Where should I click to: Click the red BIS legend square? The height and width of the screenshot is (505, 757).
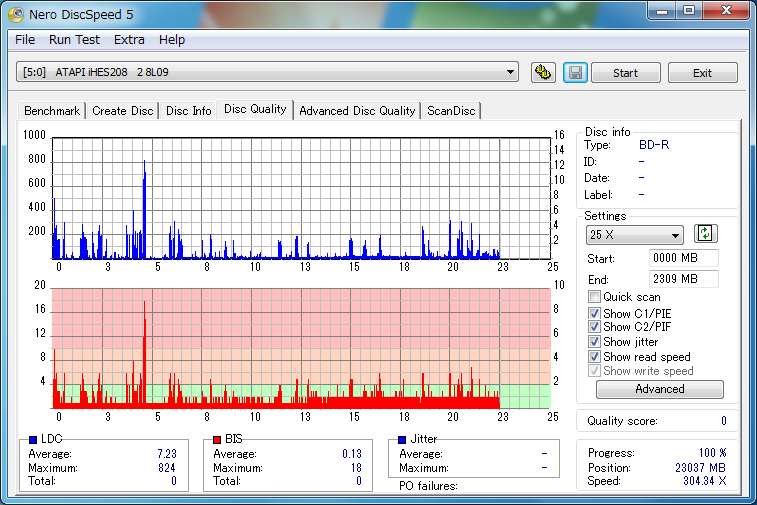click(217, 439)
